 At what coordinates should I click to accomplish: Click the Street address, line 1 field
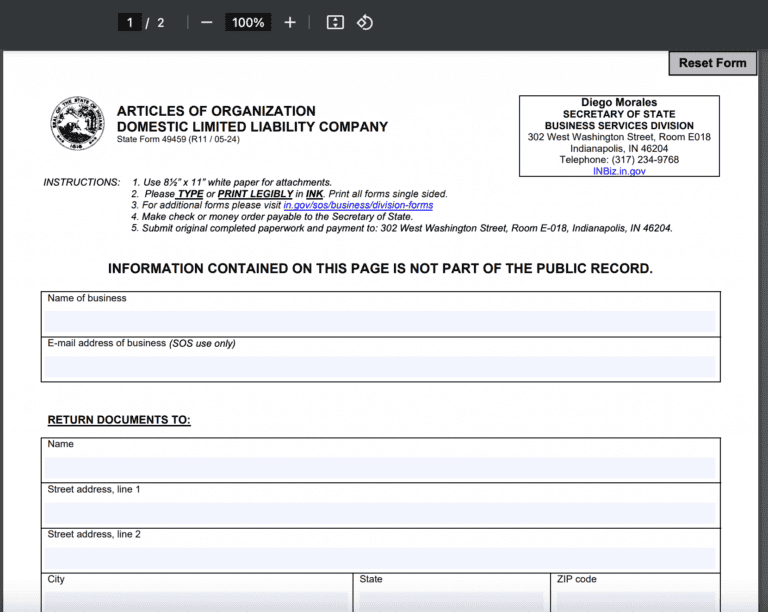(x=380, y=513)
